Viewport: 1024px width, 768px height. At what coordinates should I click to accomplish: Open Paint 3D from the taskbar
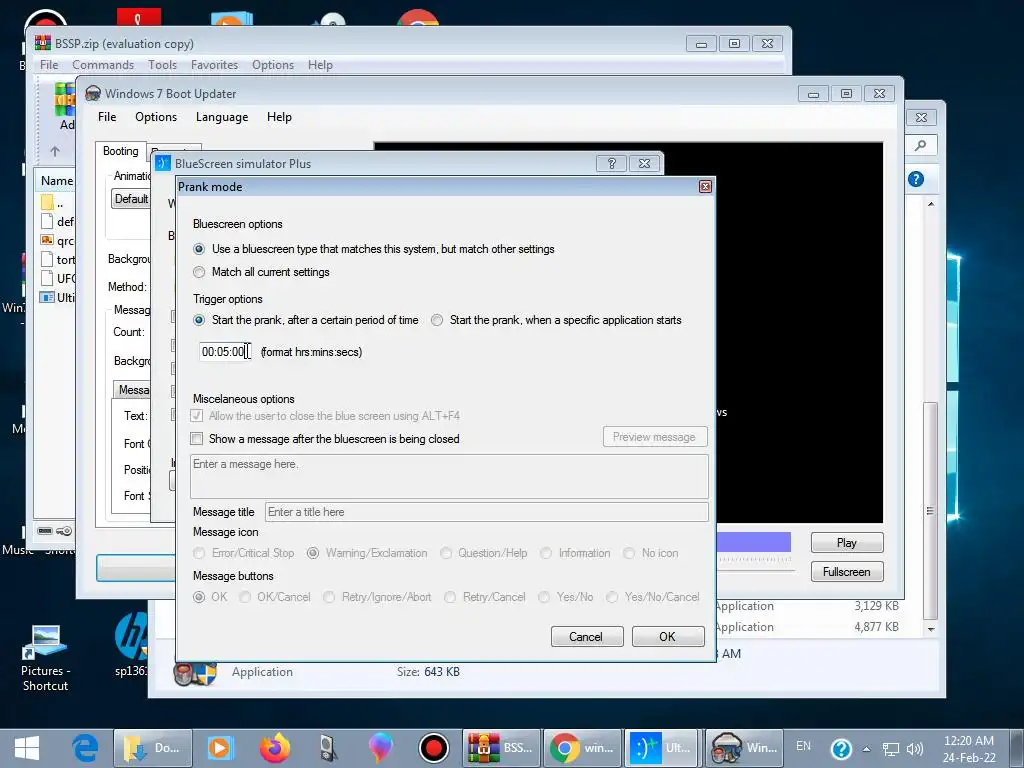tap(380, 748)
